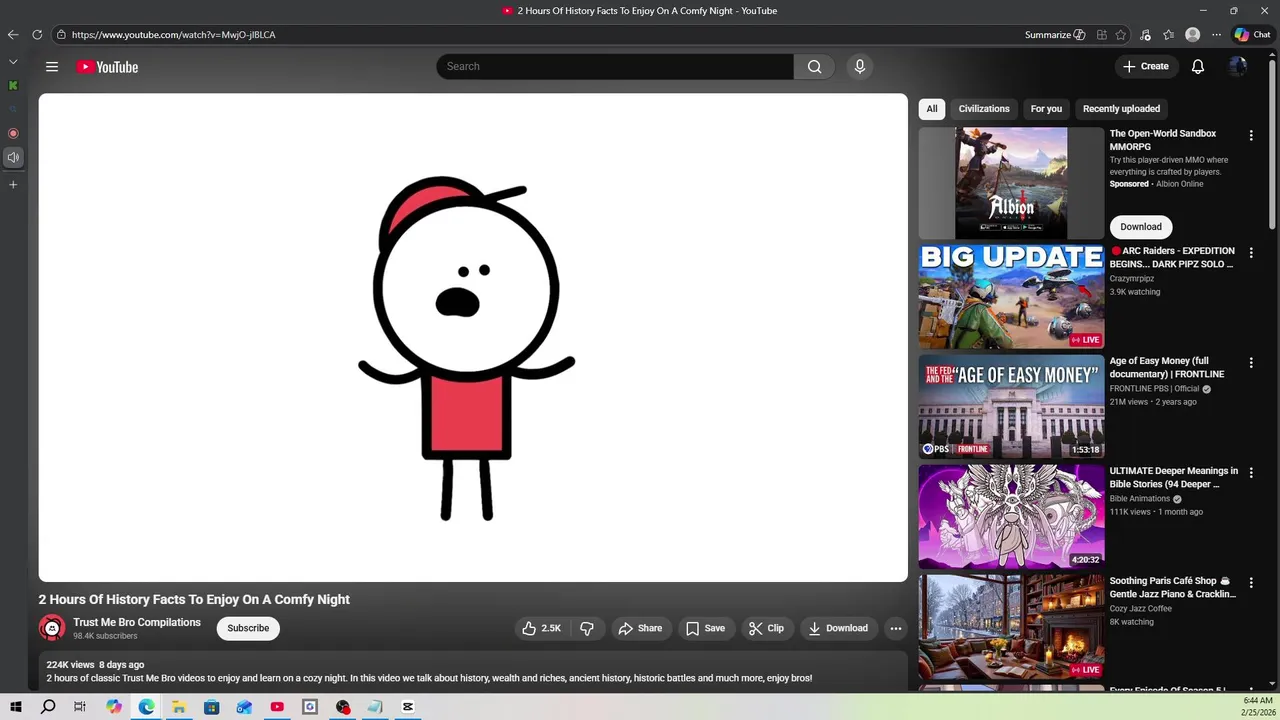Image resolution: width=1280 pixels, height=720 pixels.
Task: Open Copilot Chat button
Action: pos(1252,35)
